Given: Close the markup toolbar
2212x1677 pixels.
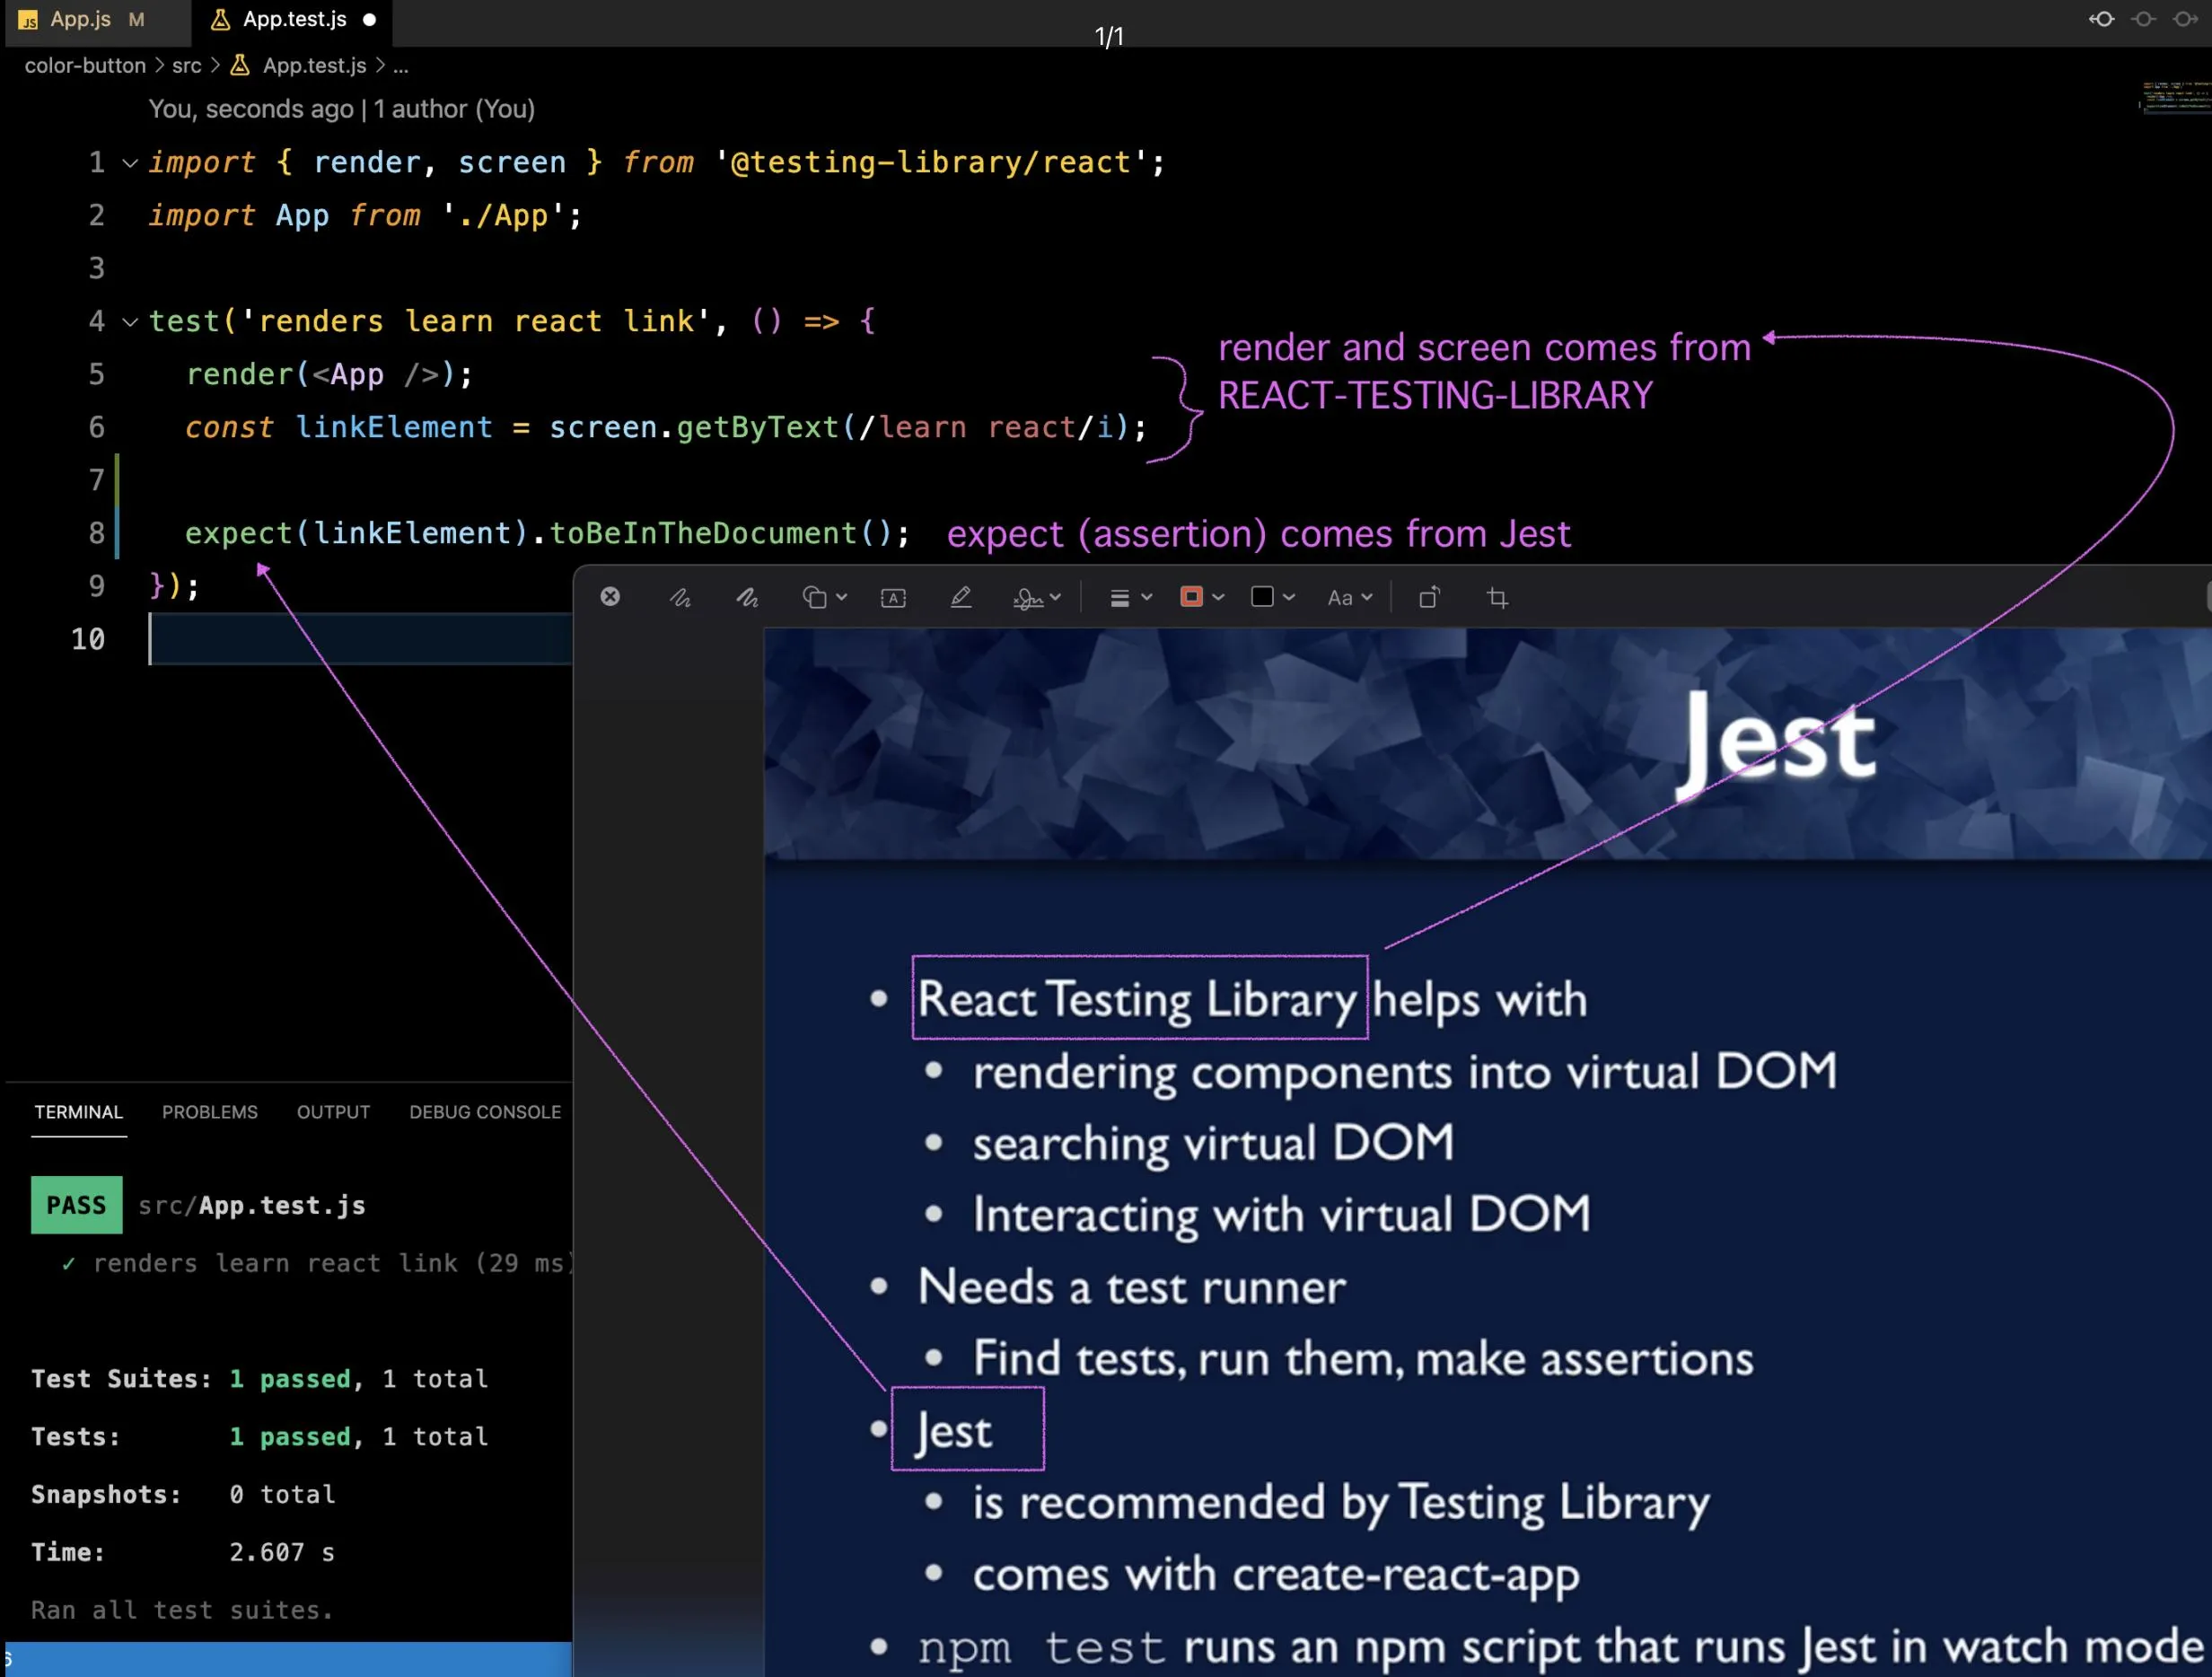Looking at the screenshot, I should tap(610, 597).
